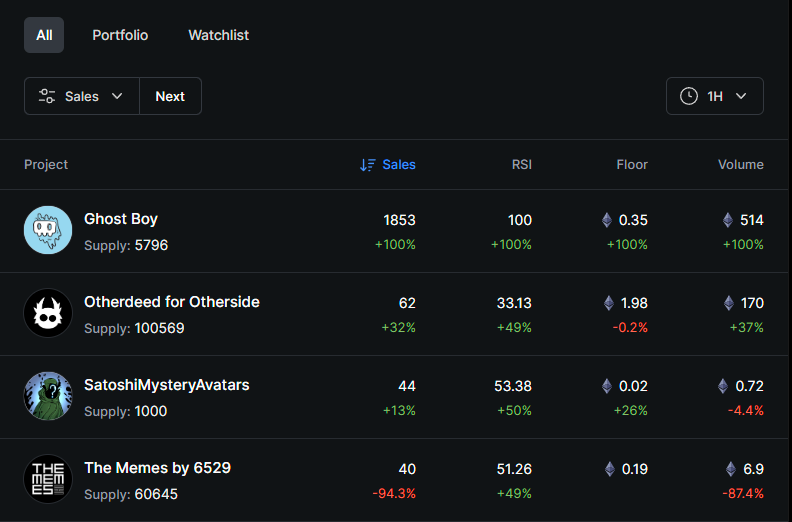Click Otherdeed floor change -0.2%

pos(630,327)
